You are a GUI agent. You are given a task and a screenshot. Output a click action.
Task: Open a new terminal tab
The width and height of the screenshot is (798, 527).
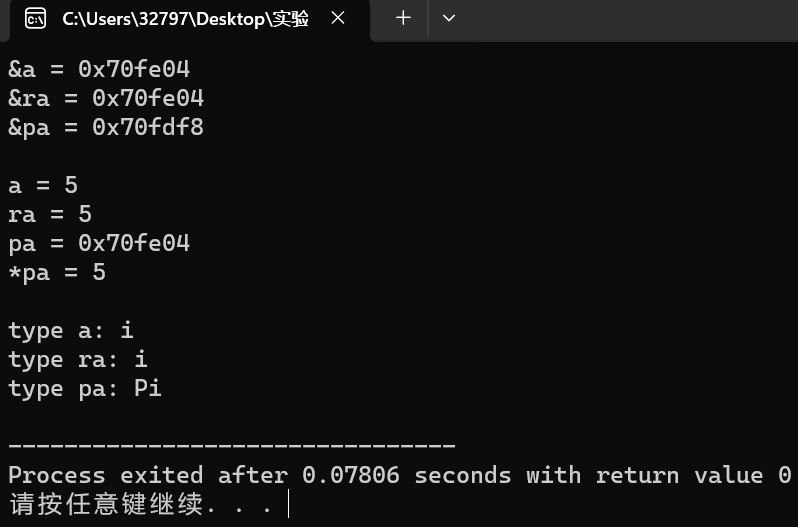point(403,18)
